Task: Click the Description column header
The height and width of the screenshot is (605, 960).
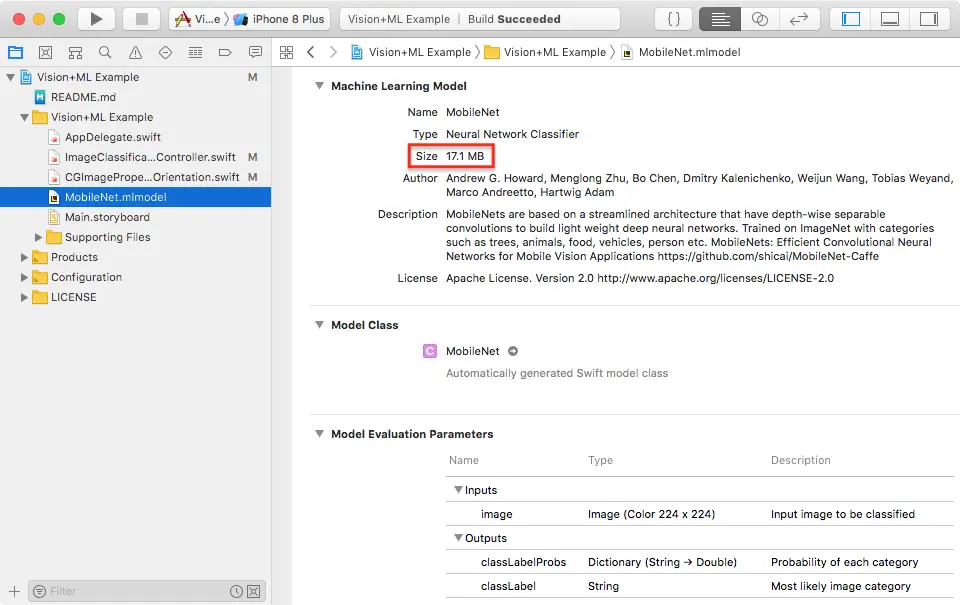Action: pos(800,460)
